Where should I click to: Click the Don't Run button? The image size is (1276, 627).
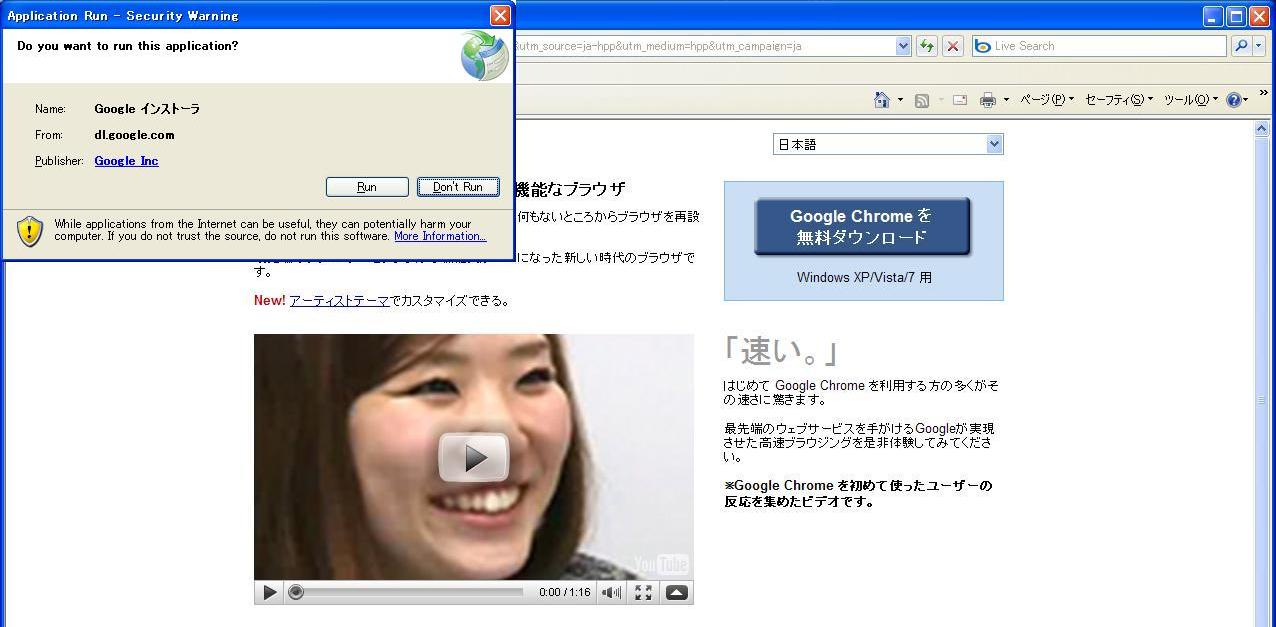click(x=458, y=187)
